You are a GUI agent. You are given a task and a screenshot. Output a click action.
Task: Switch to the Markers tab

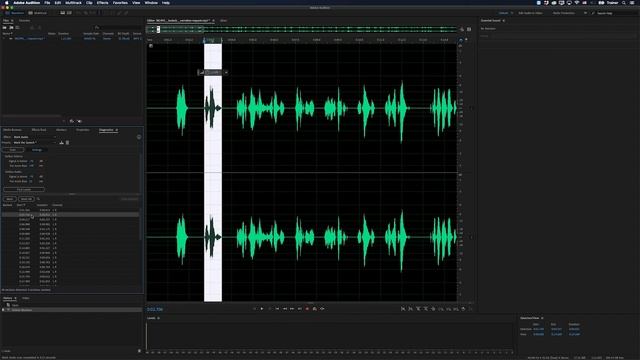(x=61, y=130)
